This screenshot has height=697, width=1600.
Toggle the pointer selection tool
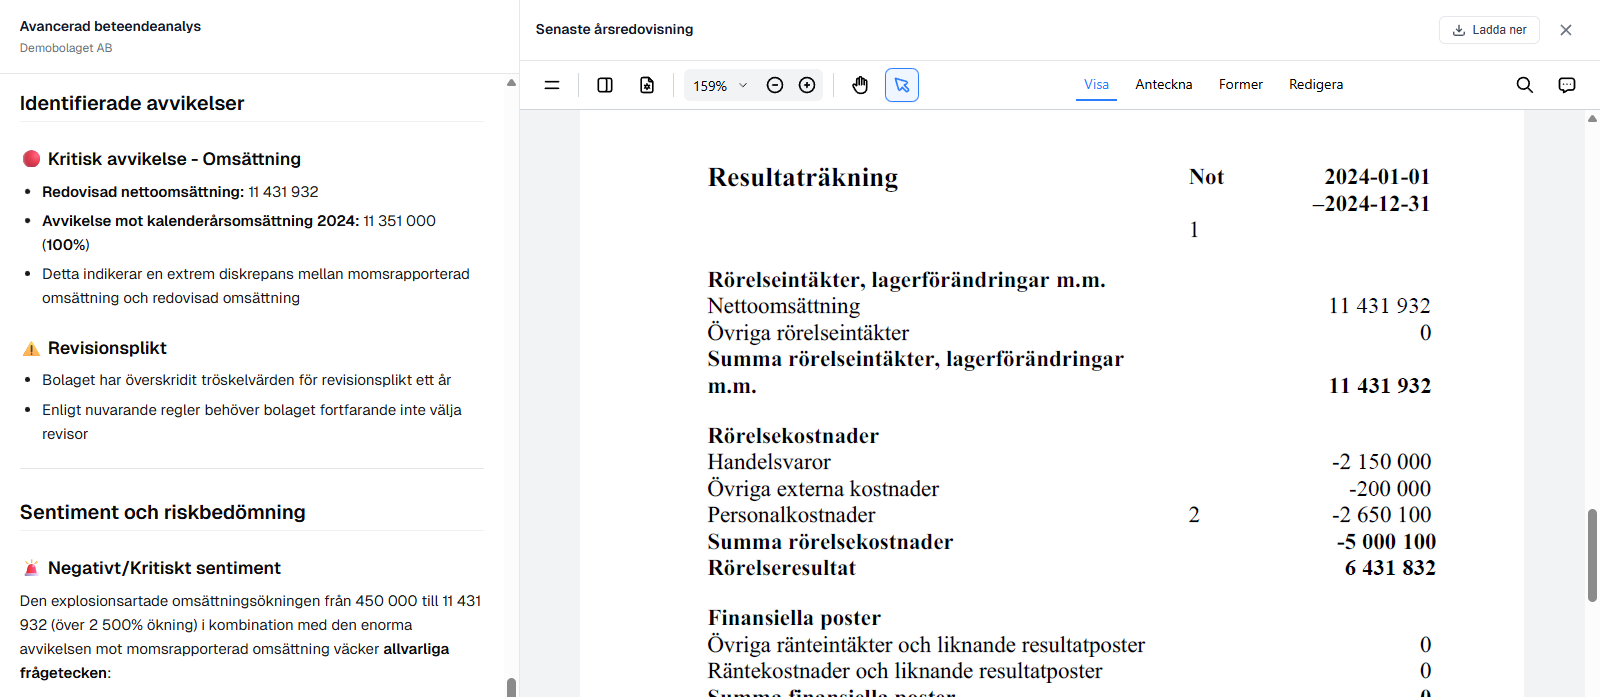pos(902,85)
